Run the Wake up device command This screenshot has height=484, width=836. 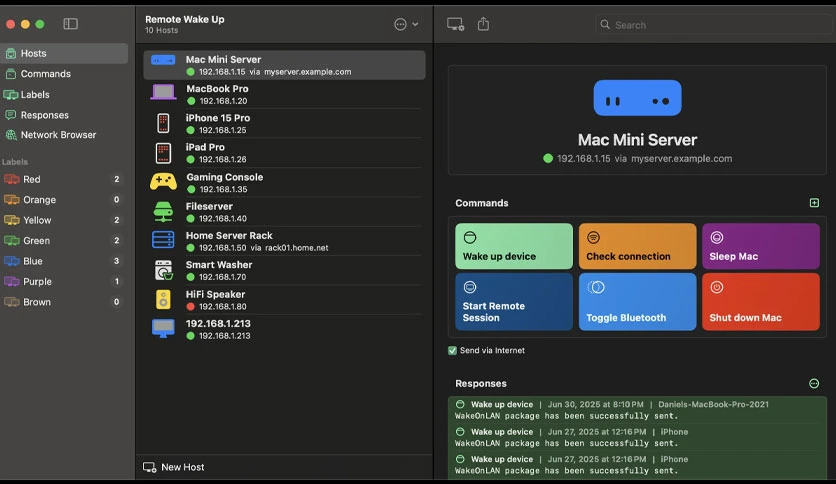click(x=514, y=246)
